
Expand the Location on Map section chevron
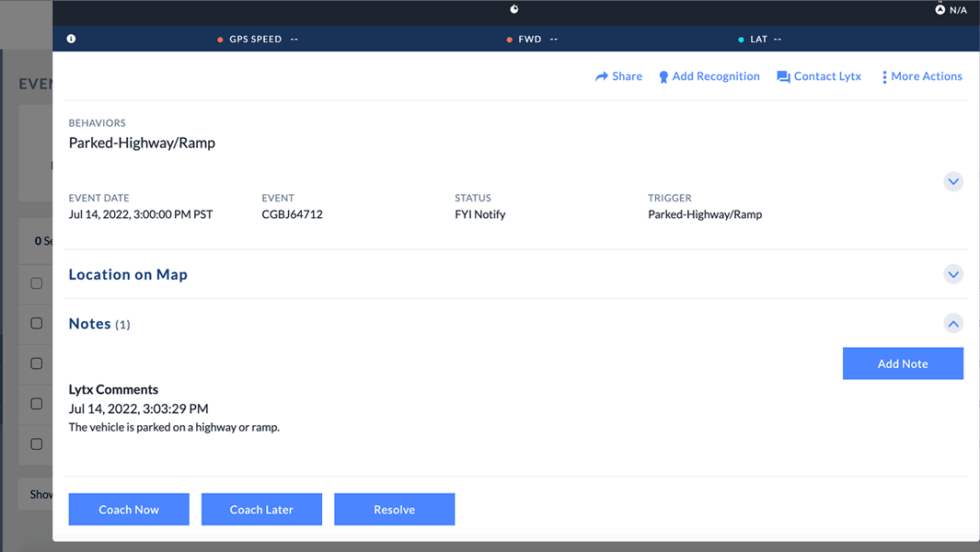tap(953, 274)
